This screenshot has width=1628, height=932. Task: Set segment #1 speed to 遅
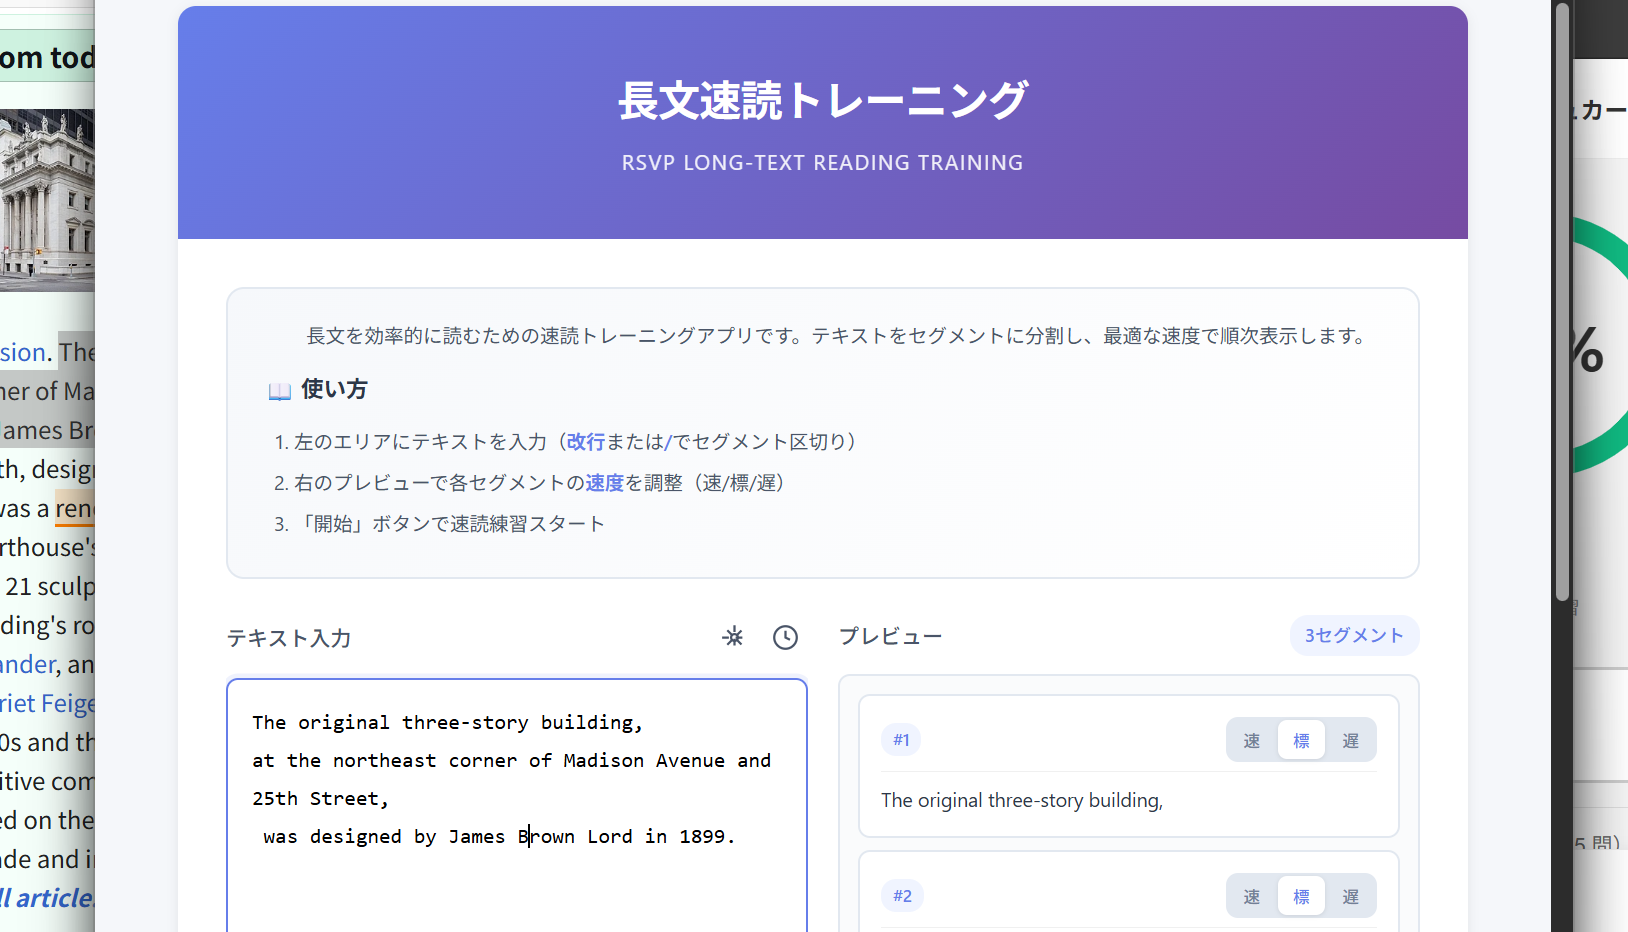pos(1351,740)
